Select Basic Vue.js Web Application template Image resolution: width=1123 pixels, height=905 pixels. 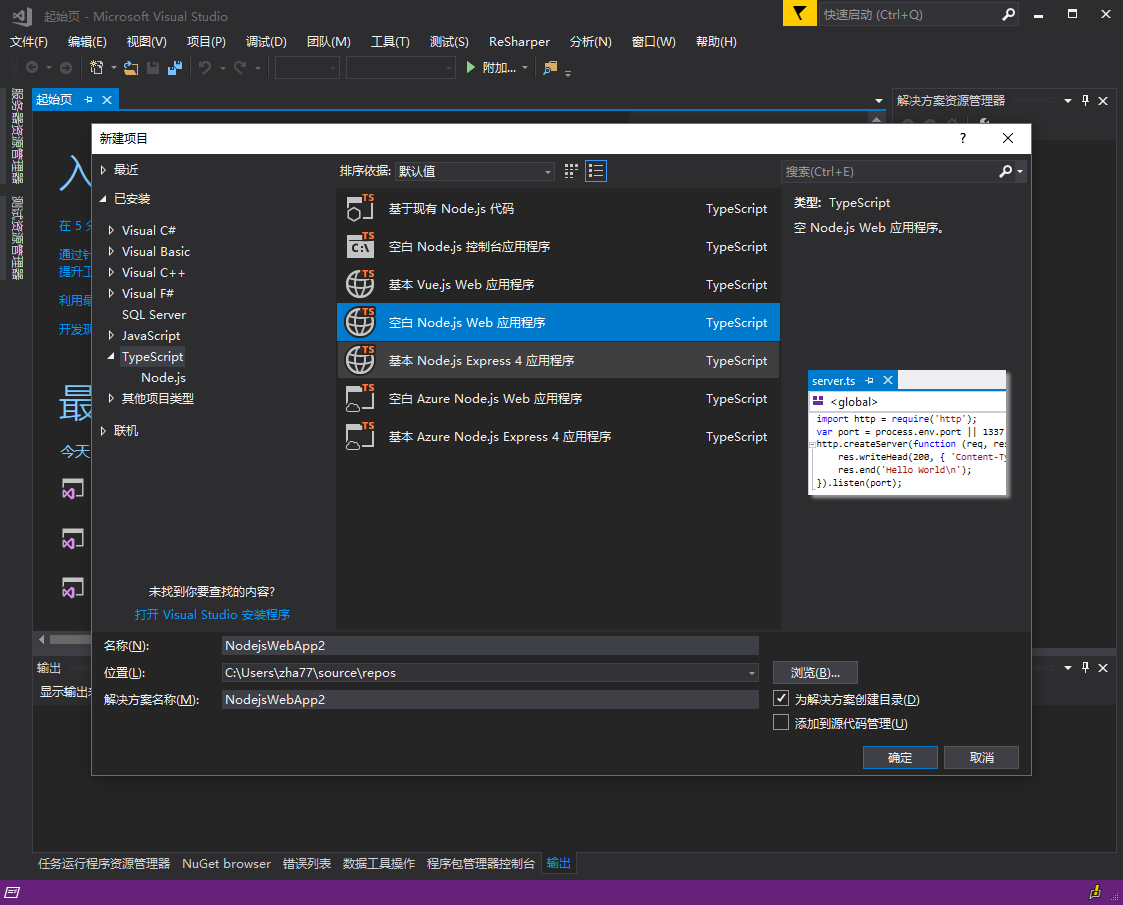click(558, 284)
